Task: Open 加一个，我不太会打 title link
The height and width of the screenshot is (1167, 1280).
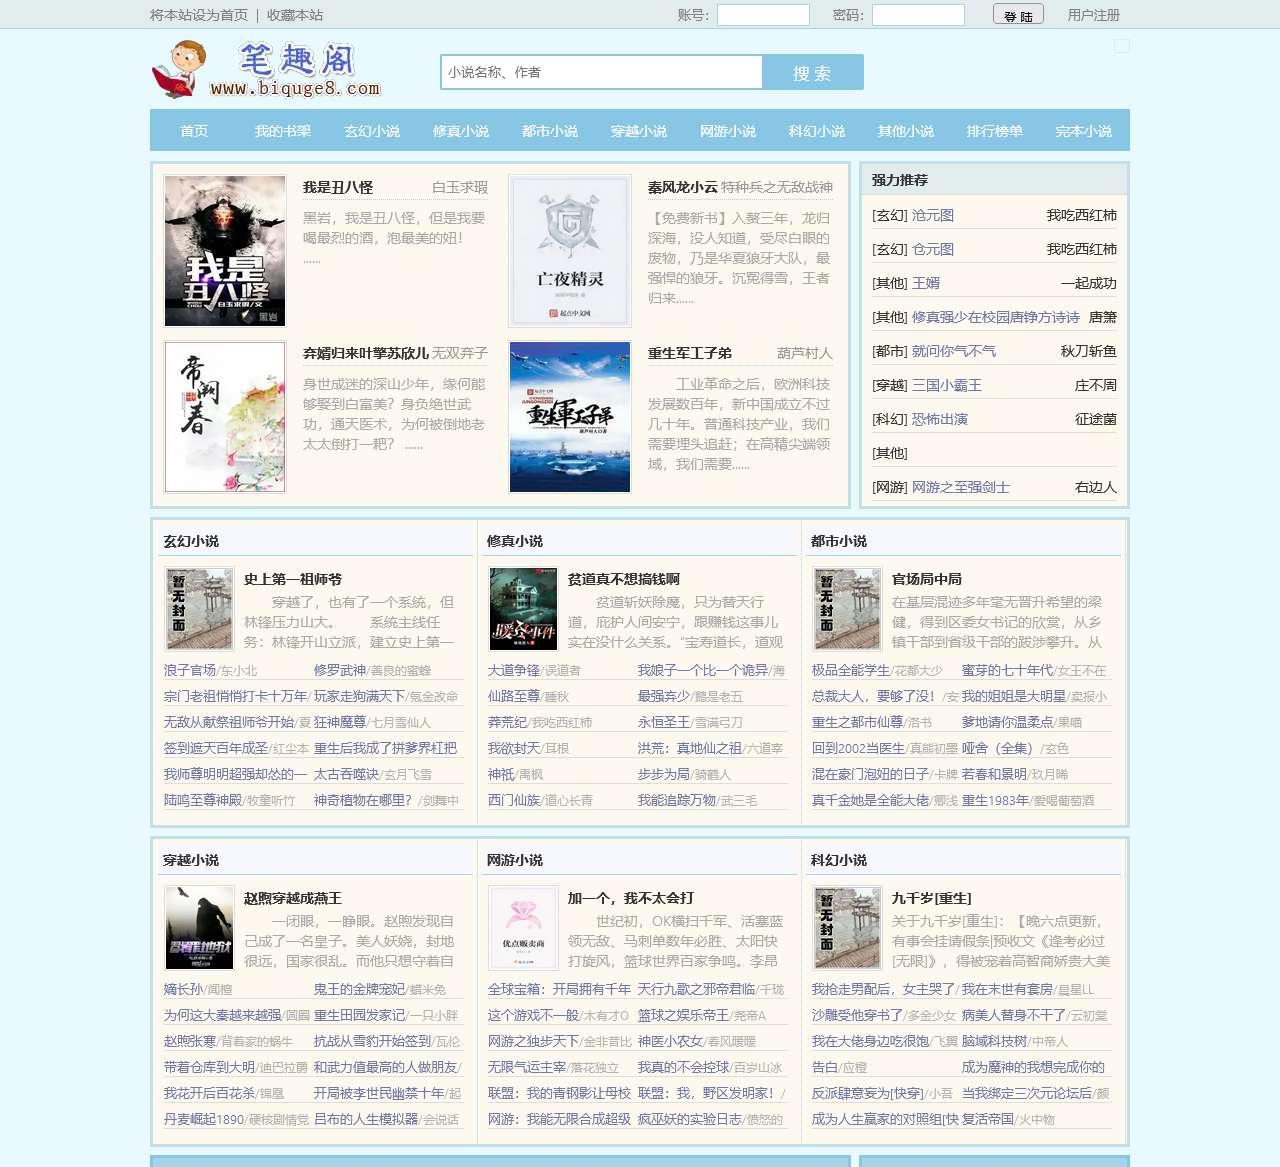Action: pos(631,898)
